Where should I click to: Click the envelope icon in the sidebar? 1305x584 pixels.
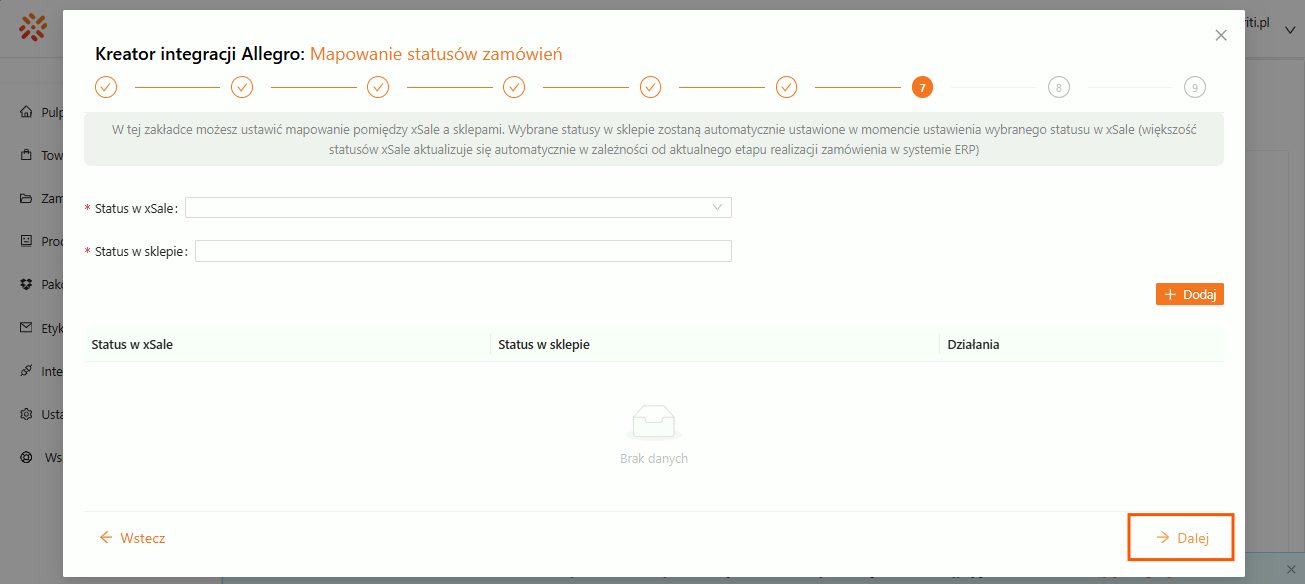coord(27,328)
